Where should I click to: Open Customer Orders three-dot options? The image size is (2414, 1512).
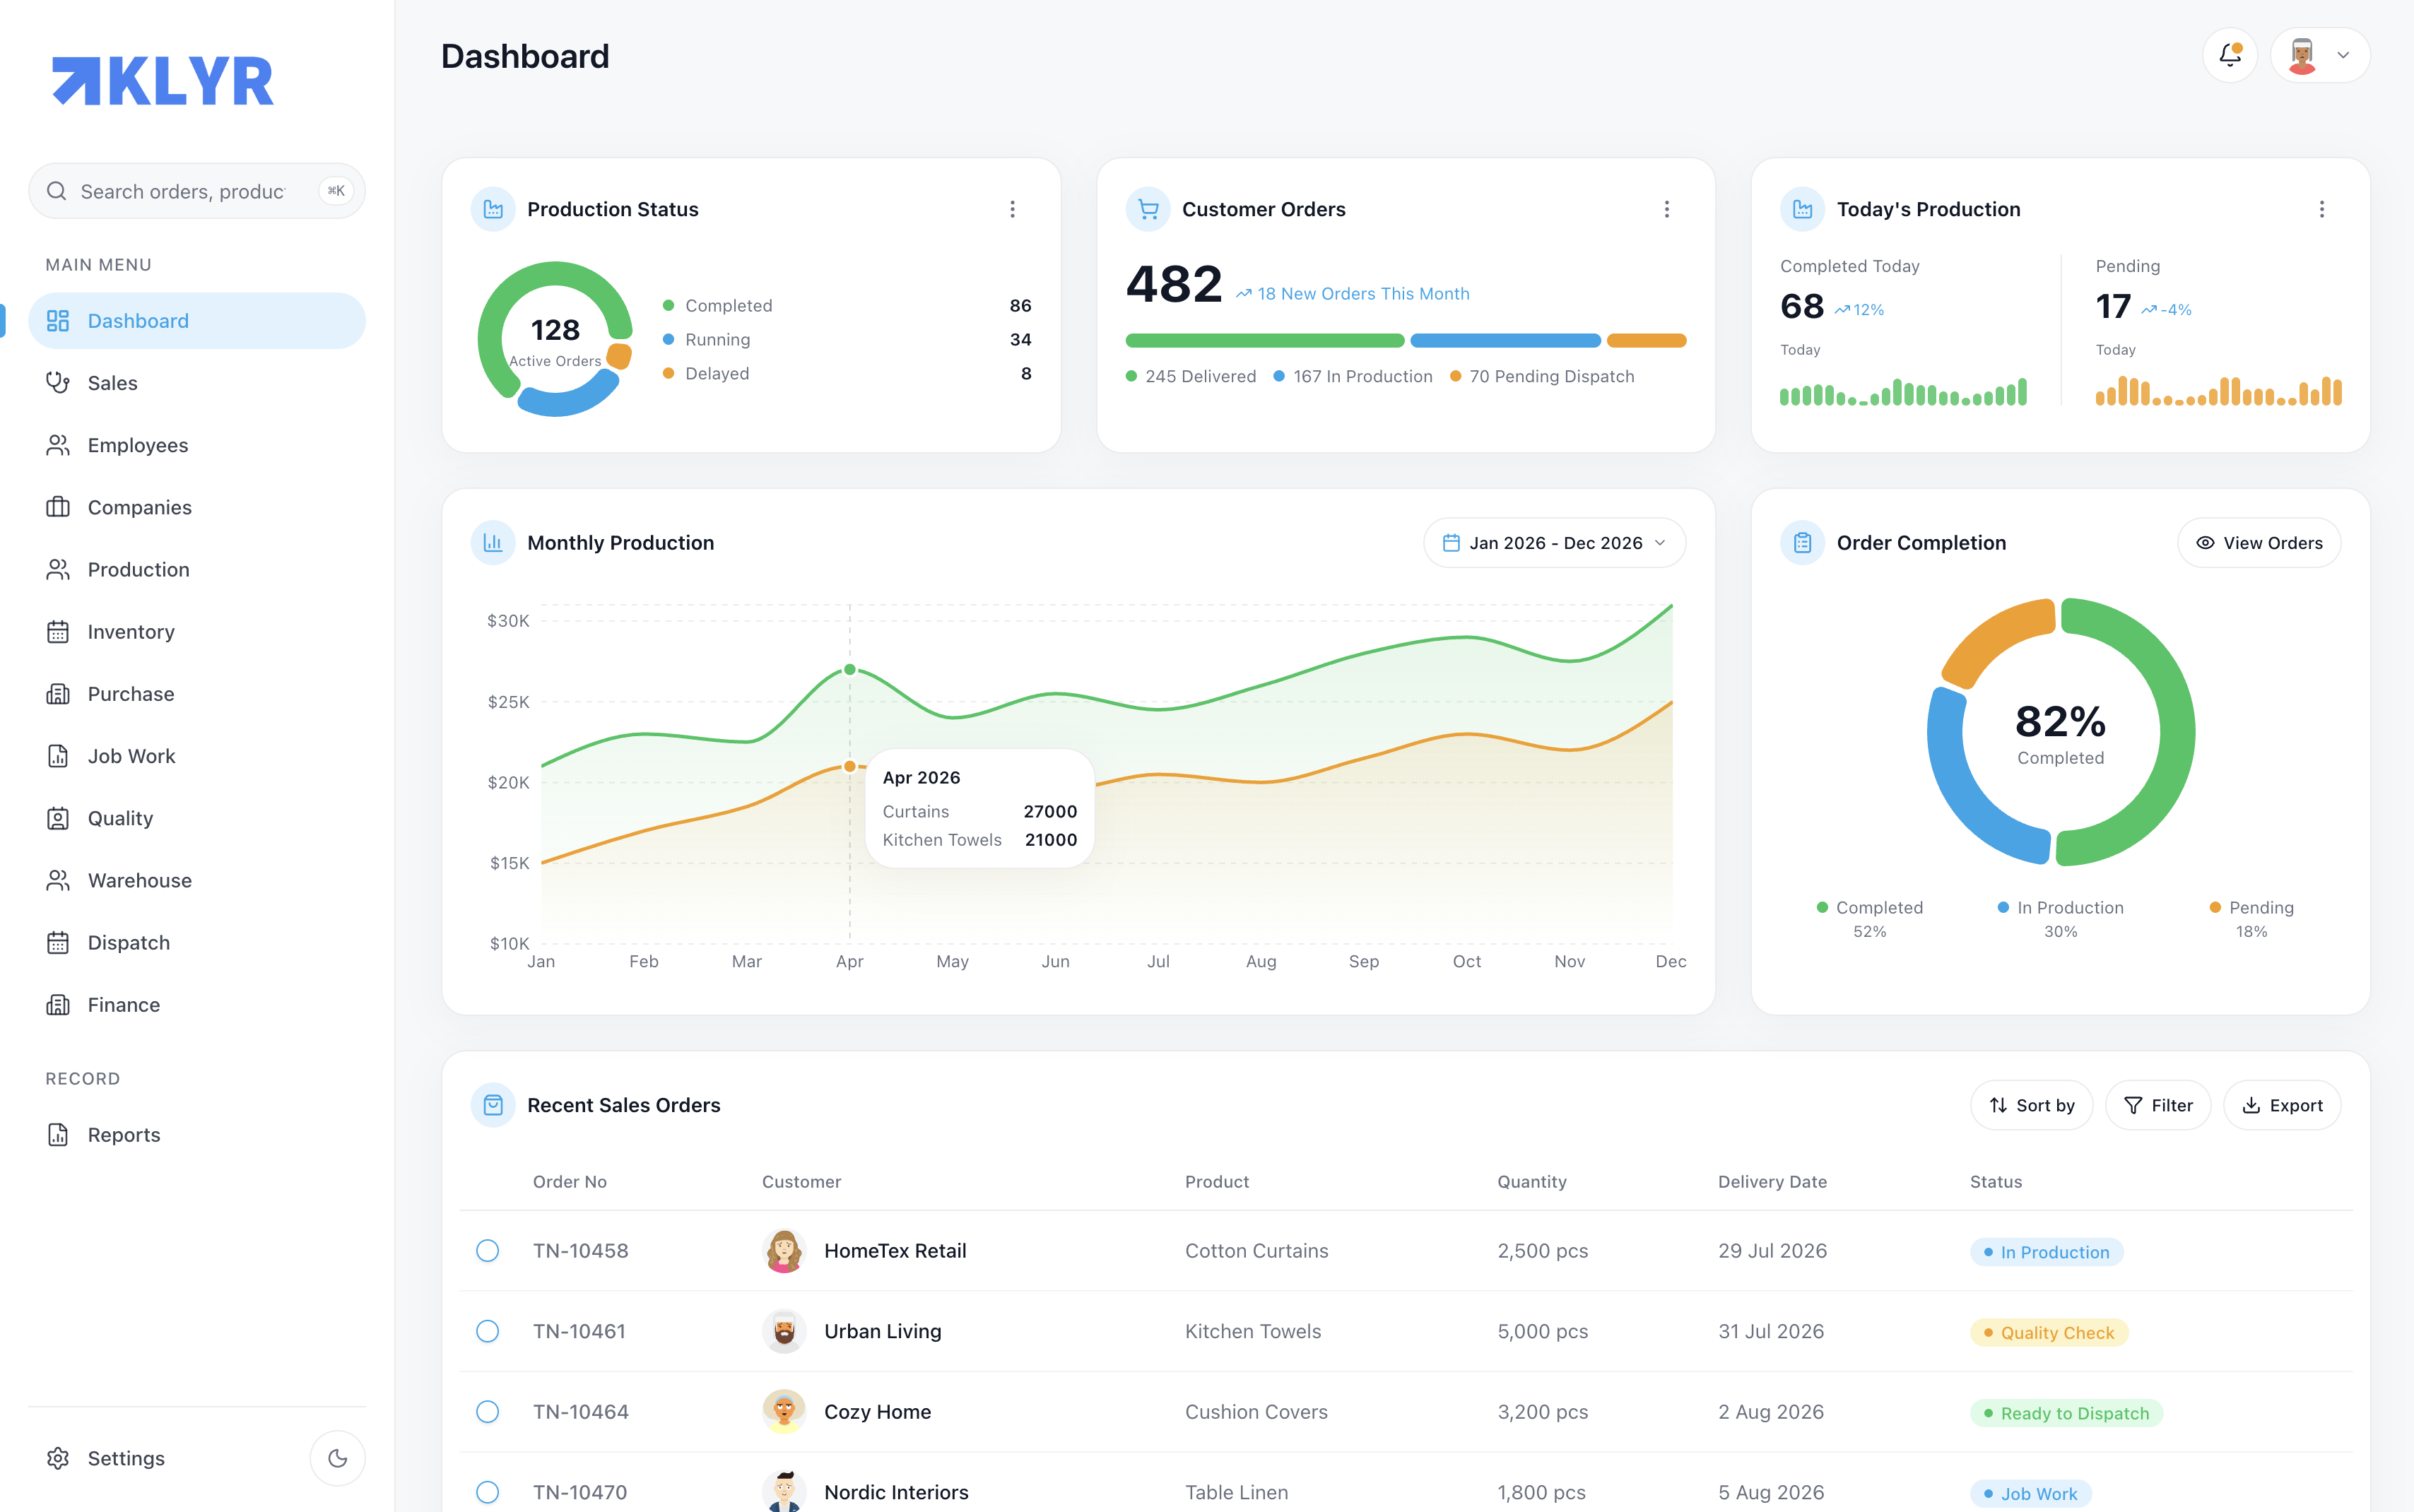[x=1667, y=209]
